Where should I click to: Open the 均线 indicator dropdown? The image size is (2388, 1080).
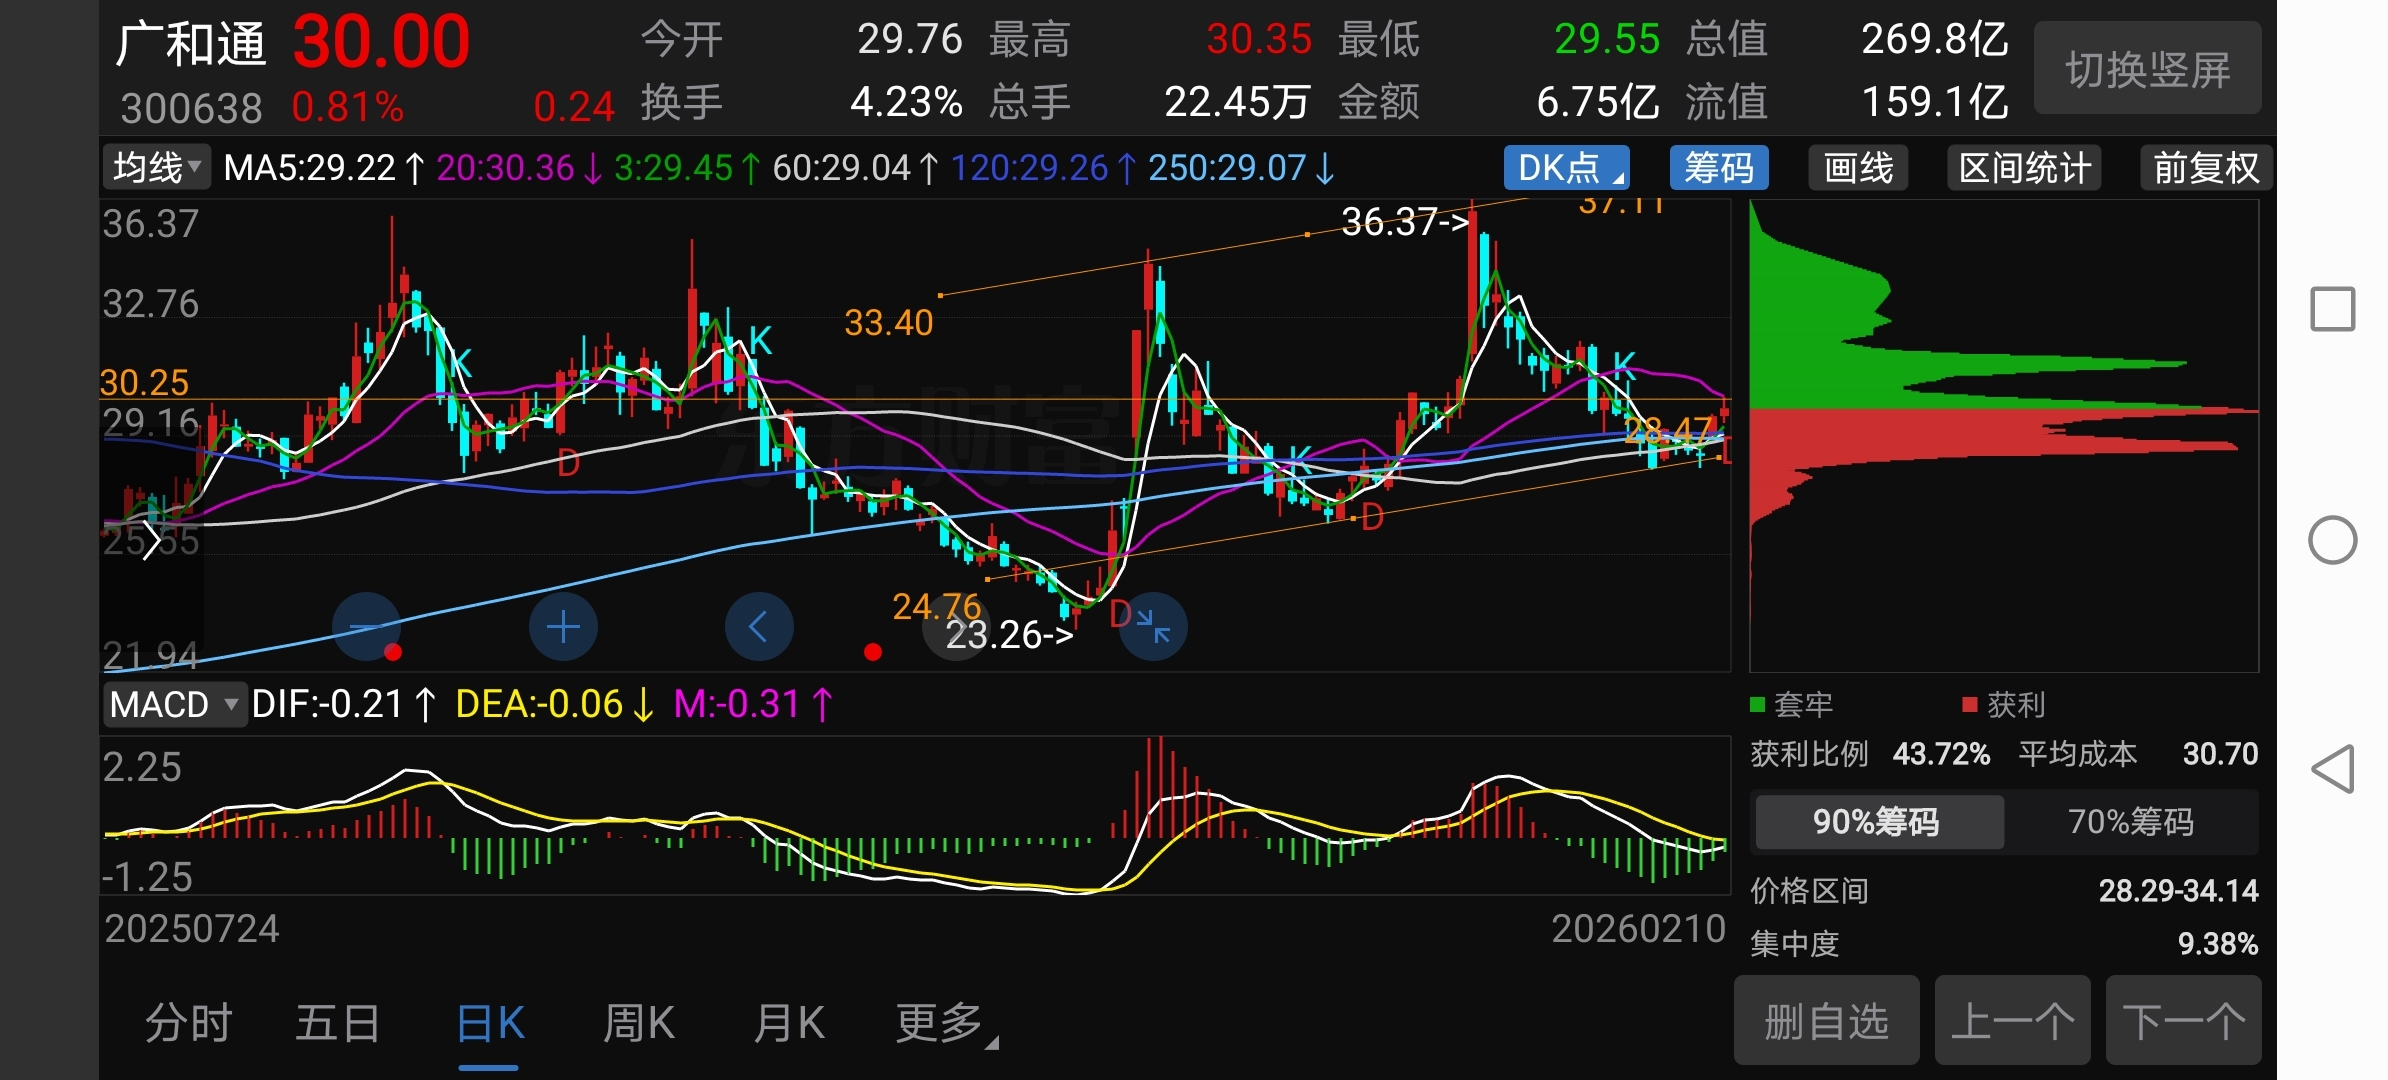[x=157, y=167]
